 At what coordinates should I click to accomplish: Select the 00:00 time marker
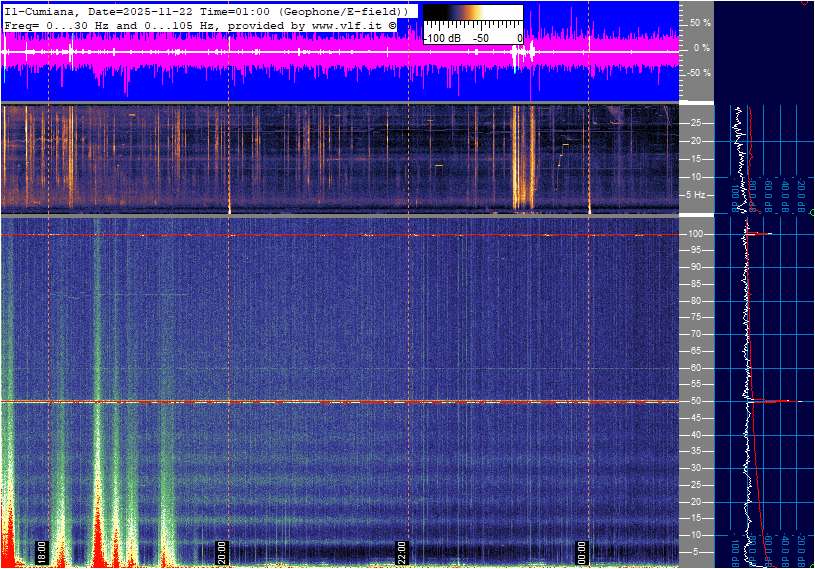tap(582, 552)
